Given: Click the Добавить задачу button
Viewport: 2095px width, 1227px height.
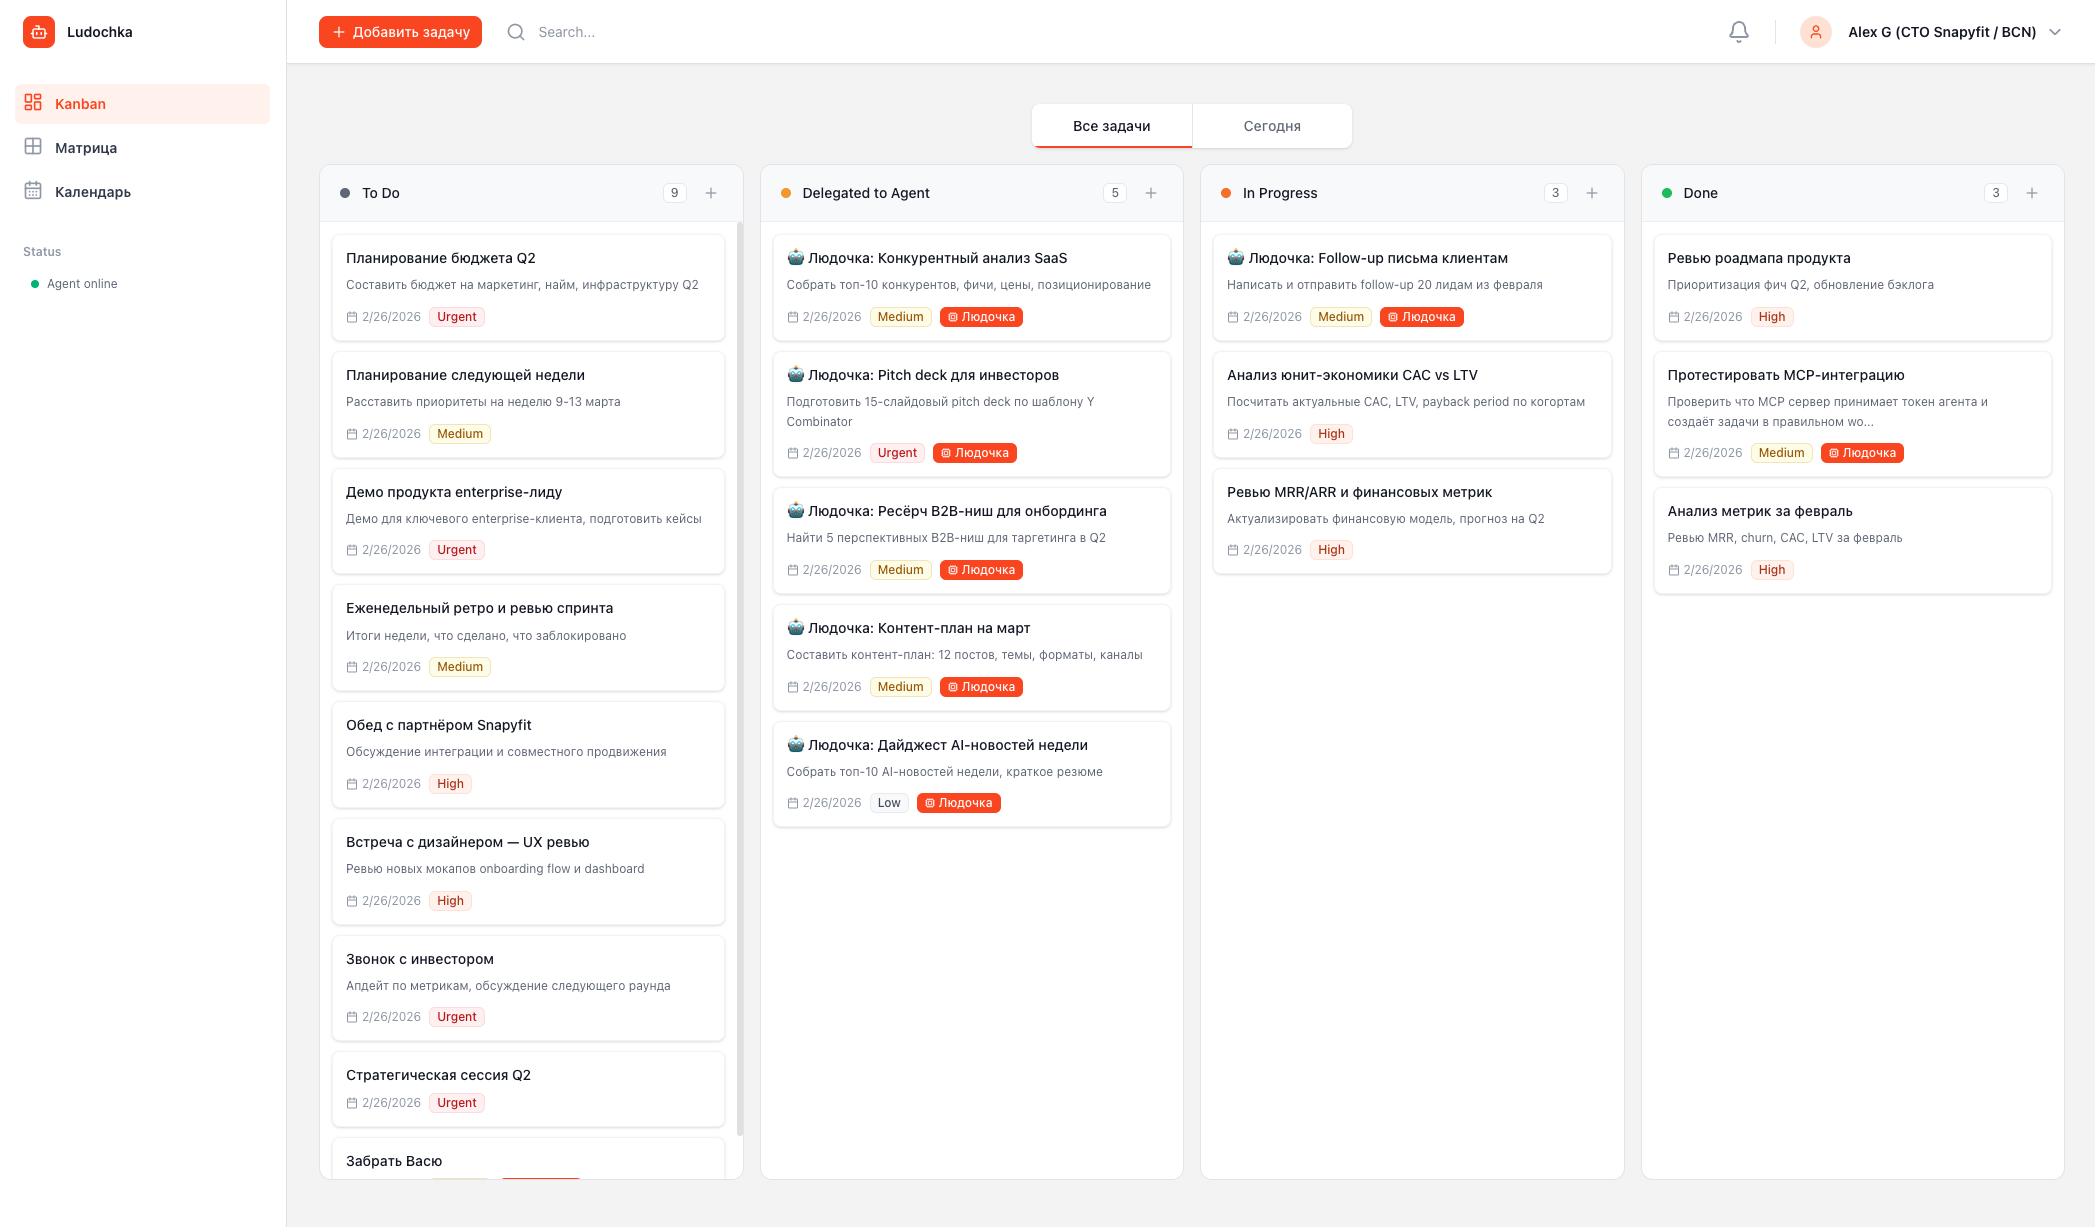Looking at the screenshot, I should coord(400,32).
